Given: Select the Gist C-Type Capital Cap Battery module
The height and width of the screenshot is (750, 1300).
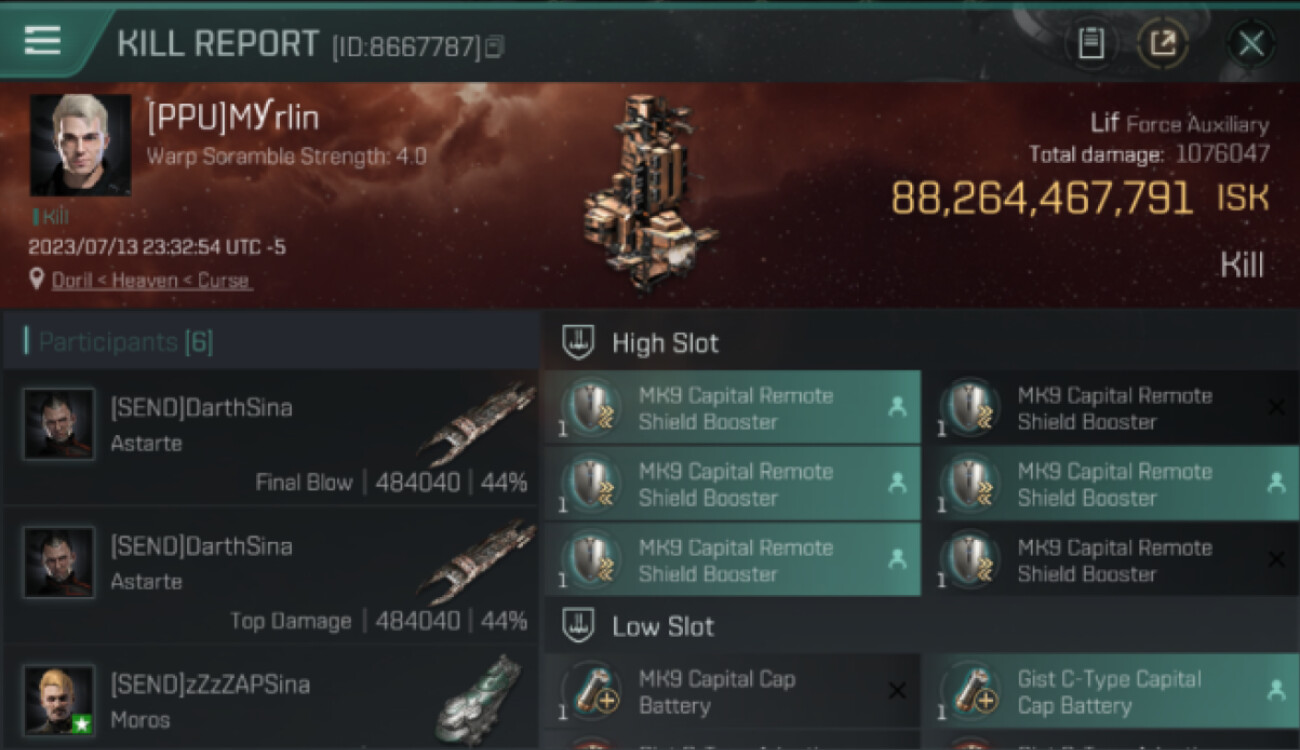Looking at the screenshot, I should [x=1109, y=692].
